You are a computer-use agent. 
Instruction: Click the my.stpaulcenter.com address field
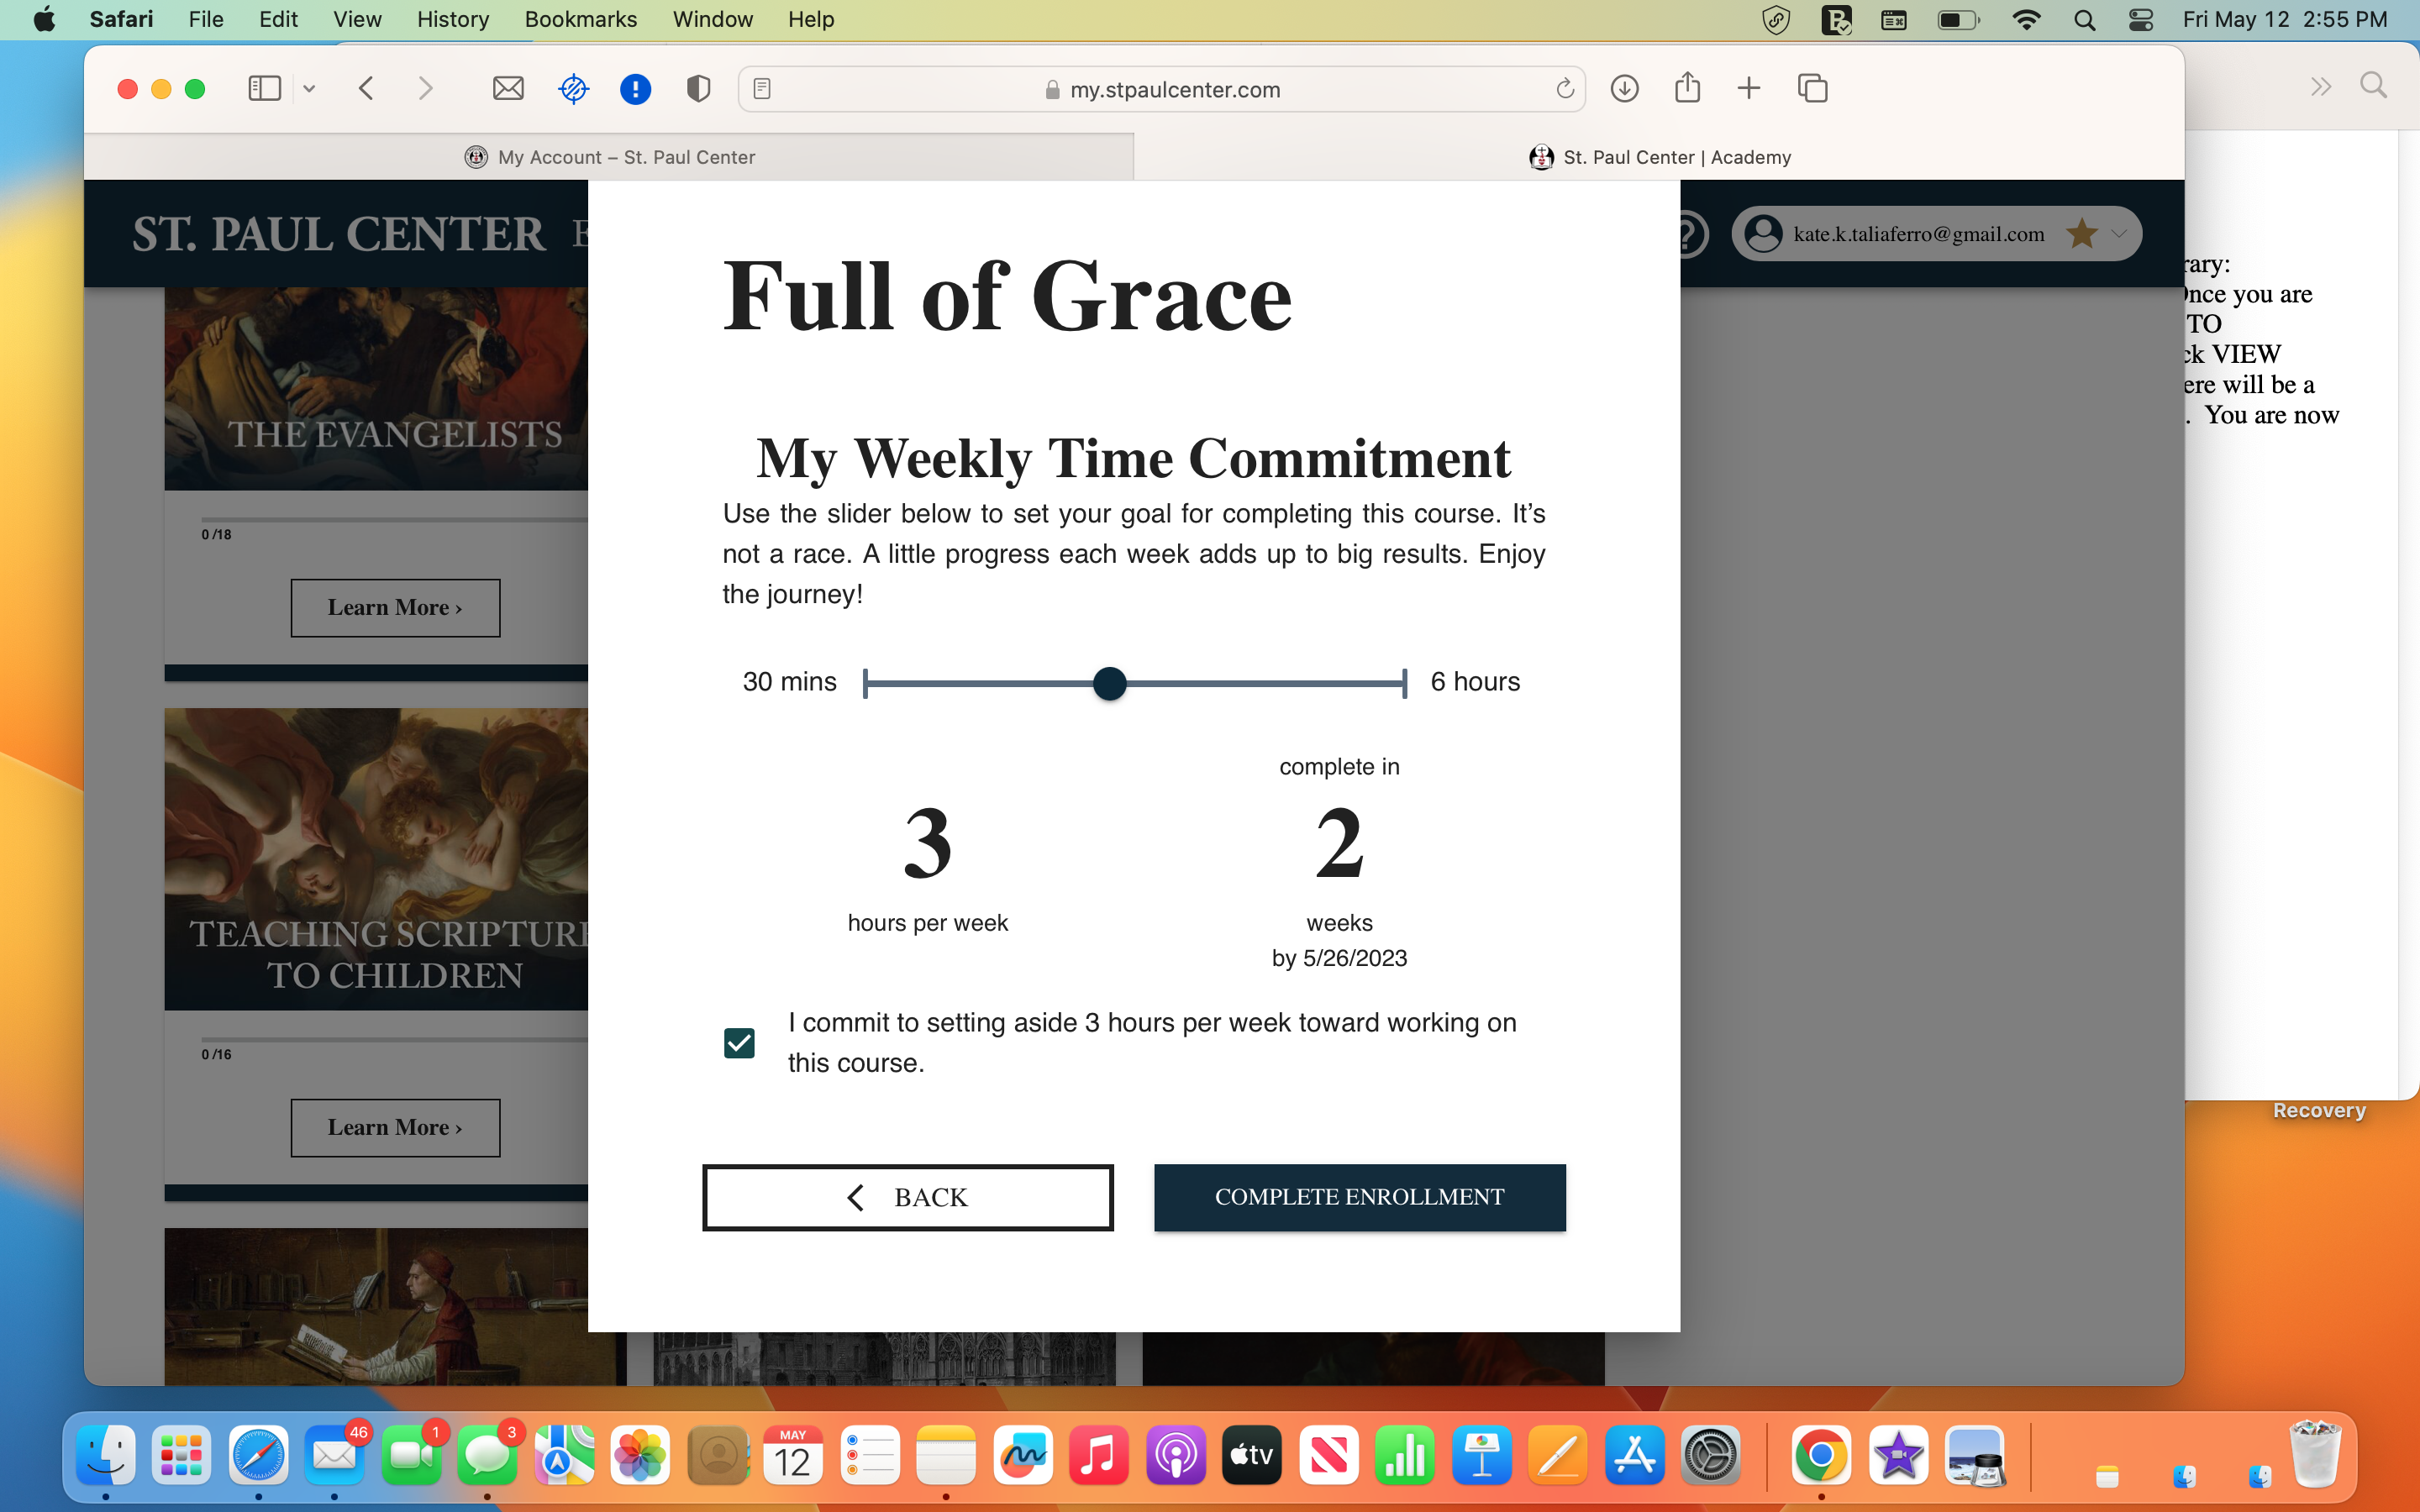pyautogui.click(x=1174, y=90)
